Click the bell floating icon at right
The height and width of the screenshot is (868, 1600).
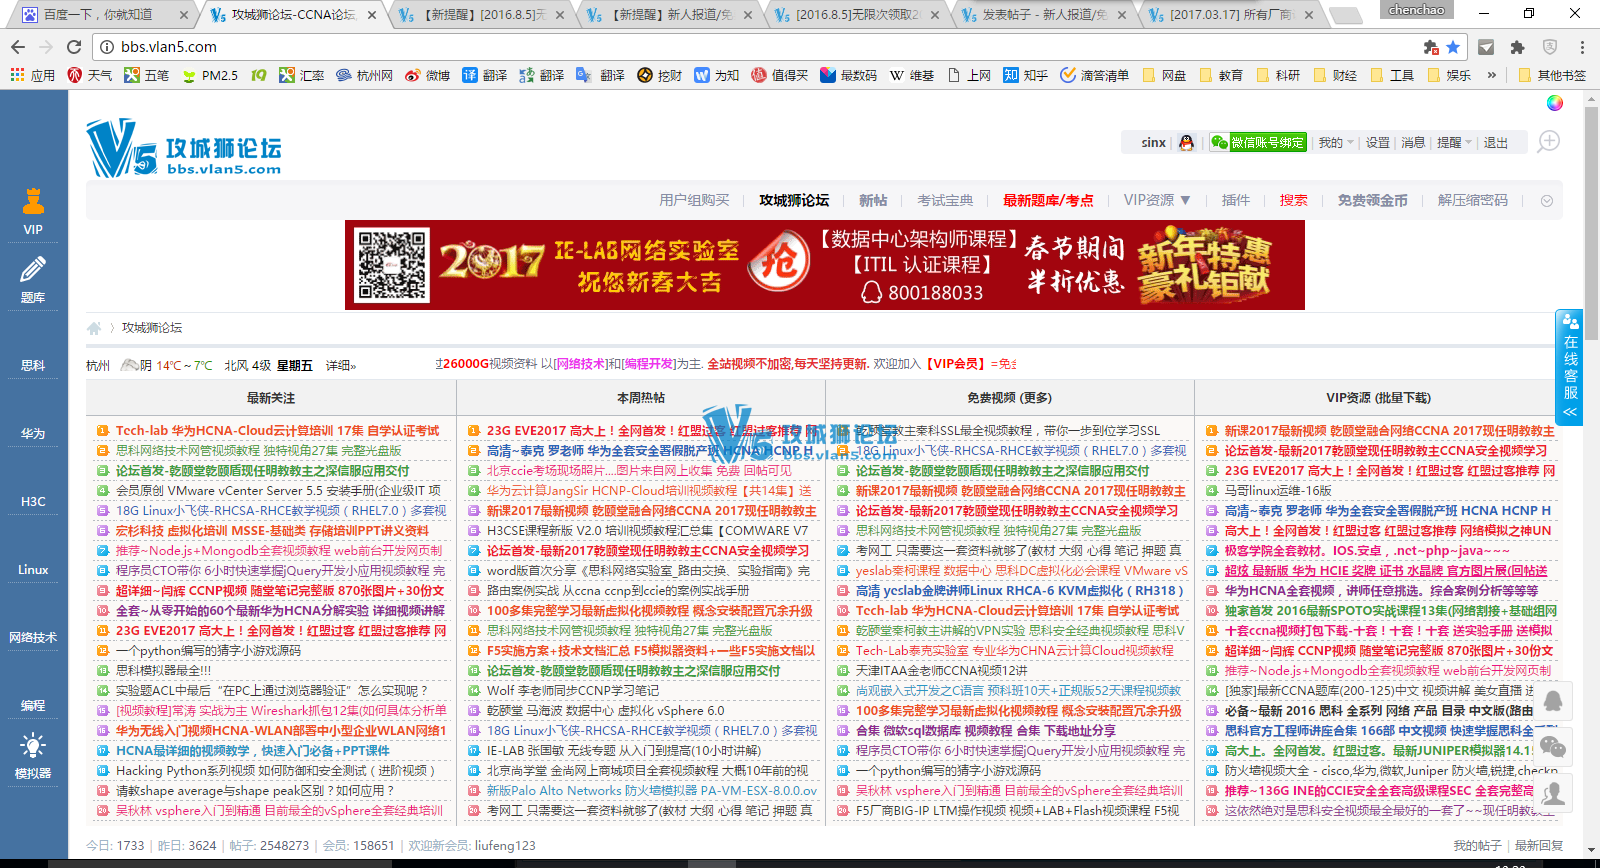(1553, 700)
